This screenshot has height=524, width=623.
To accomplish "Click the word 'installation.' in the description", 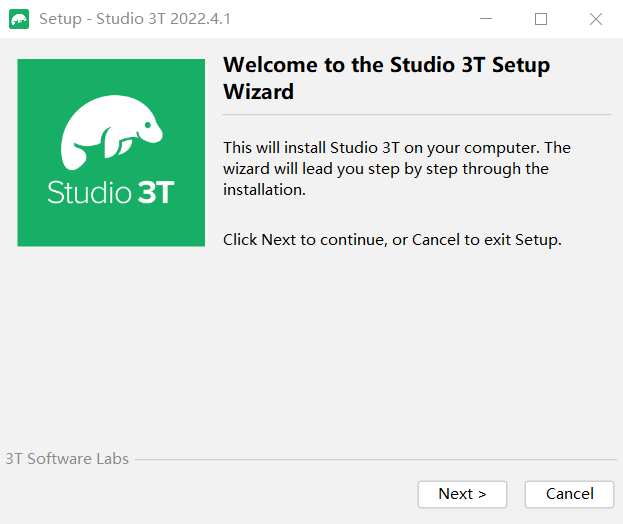I will click(x=264, y=190).
